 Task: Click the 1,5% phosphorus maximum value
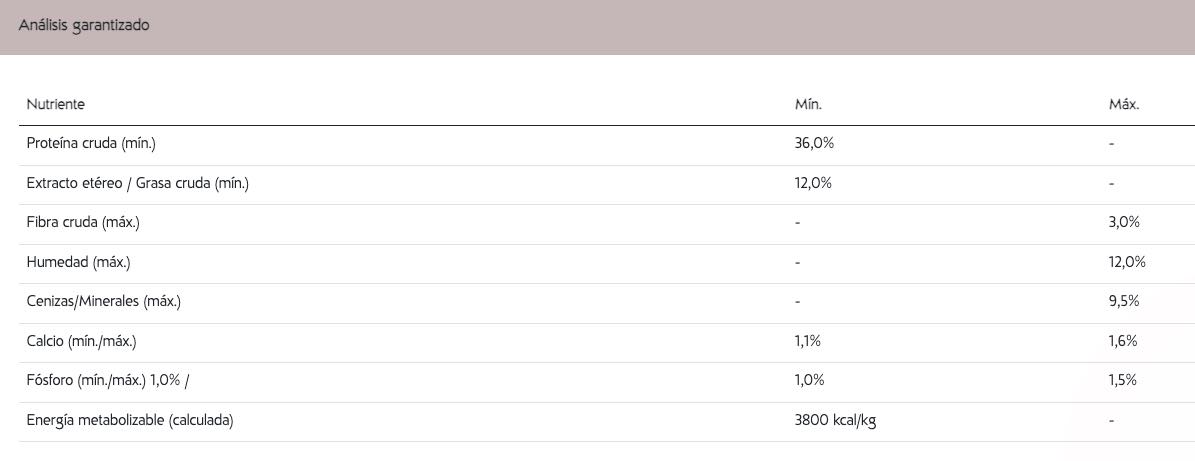[x=1123, y=381]
